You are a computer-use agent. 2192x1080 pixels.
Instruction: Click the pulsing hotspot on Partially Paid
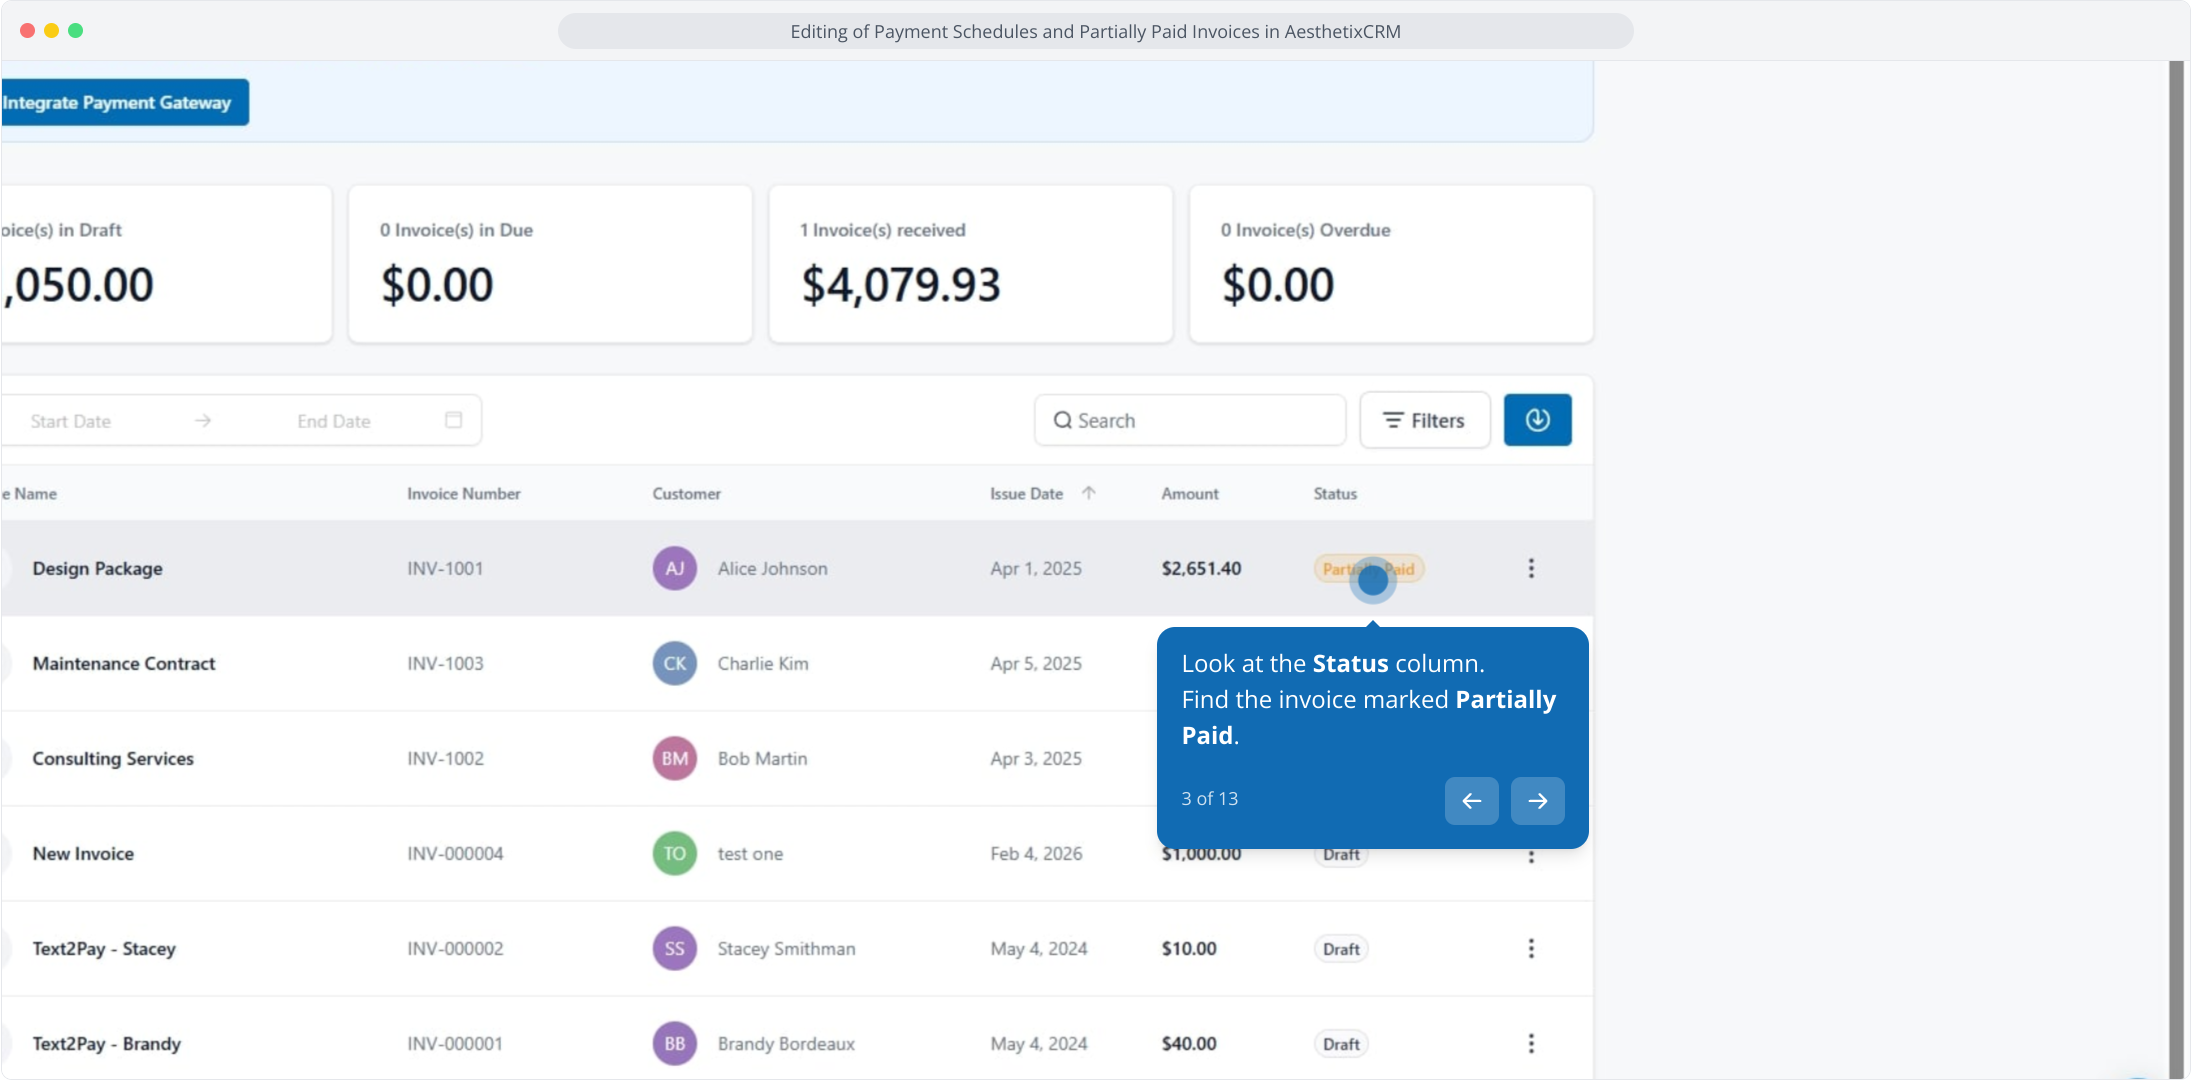click(x=1372, y=580)
